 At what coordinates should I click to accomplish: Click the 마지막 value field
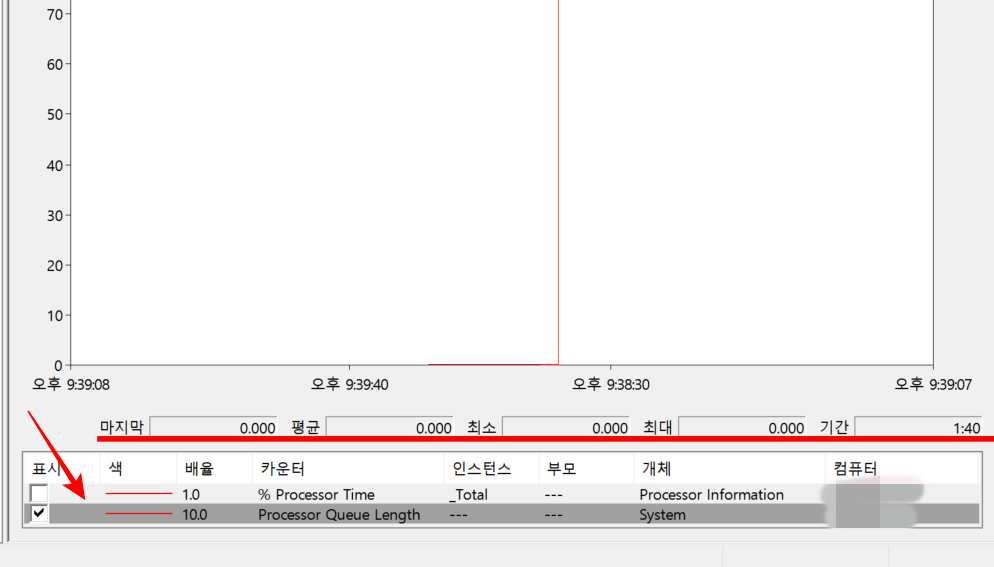tap(214, 427)
